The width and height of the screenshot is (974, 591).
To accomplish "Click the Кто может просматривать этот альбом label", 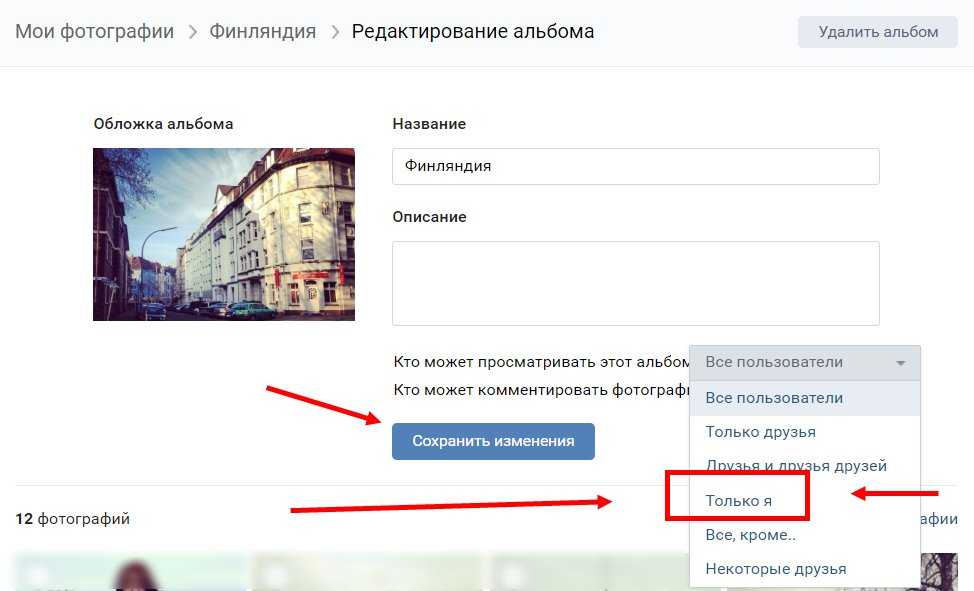I will pos(542,362).
